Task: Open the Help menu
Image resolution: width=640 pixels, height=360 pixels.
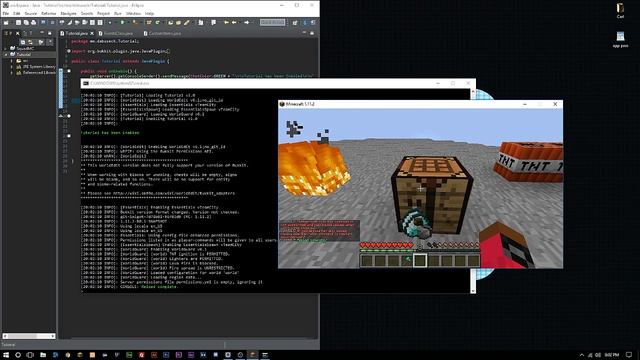Action: [x=150, y=13]
